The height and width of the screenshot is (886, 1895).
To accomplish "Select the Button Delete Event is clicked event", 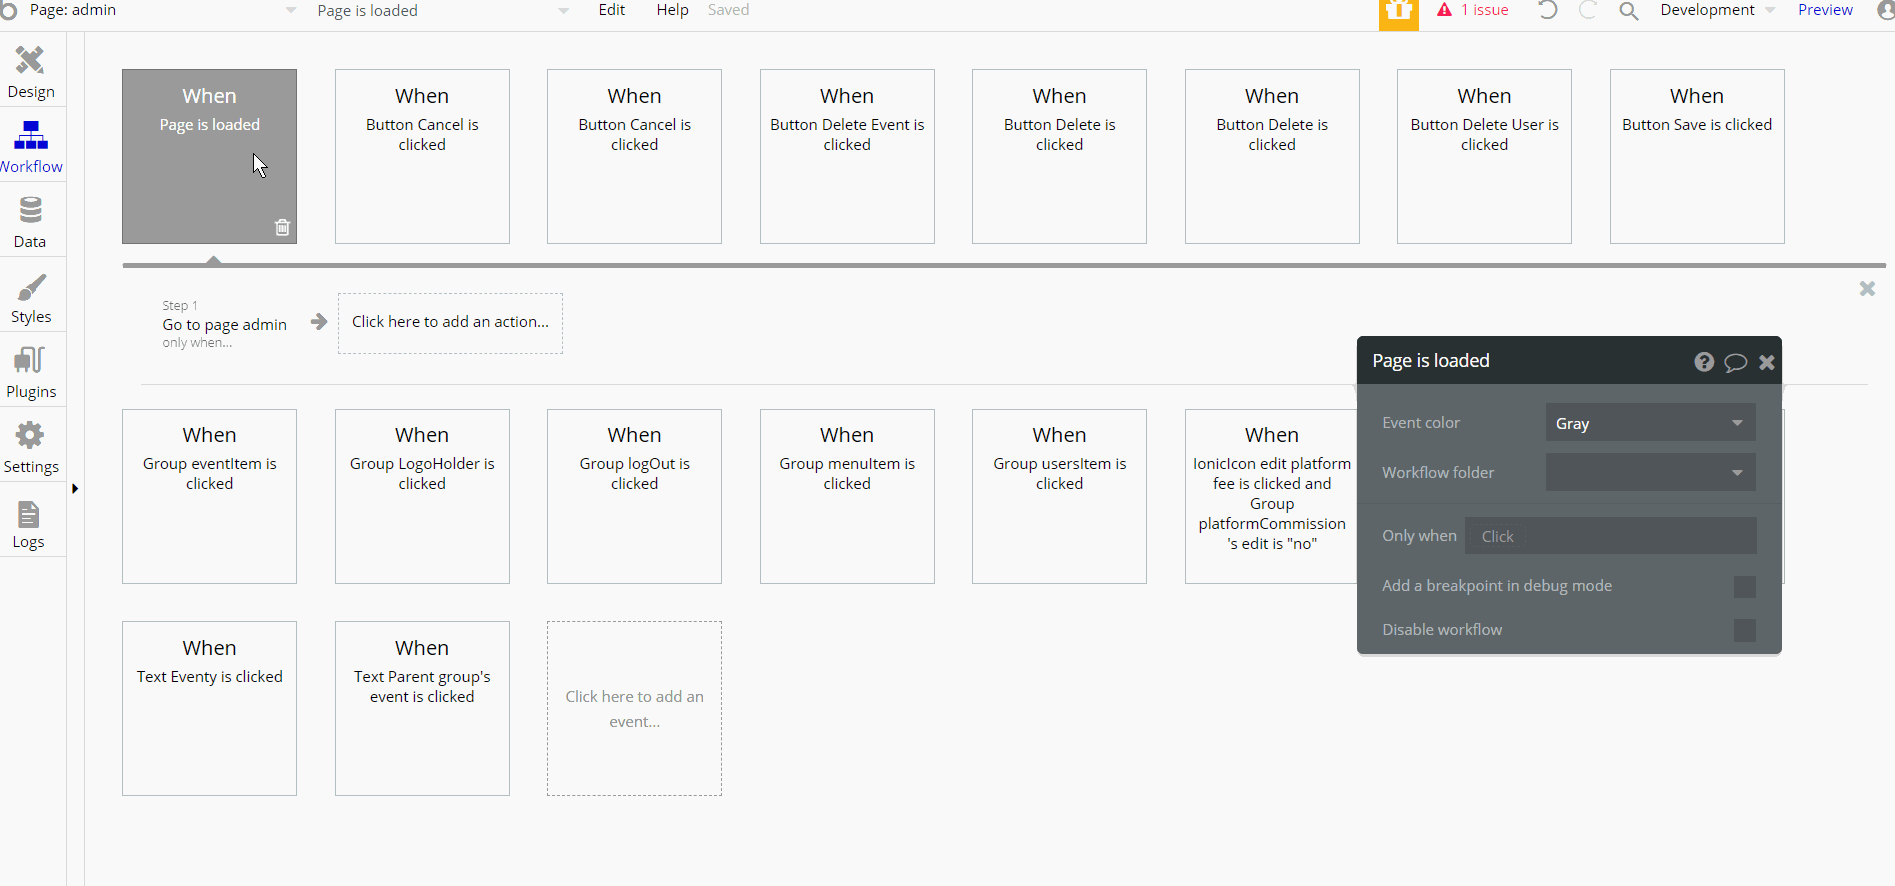I will (x=847, y=156).
